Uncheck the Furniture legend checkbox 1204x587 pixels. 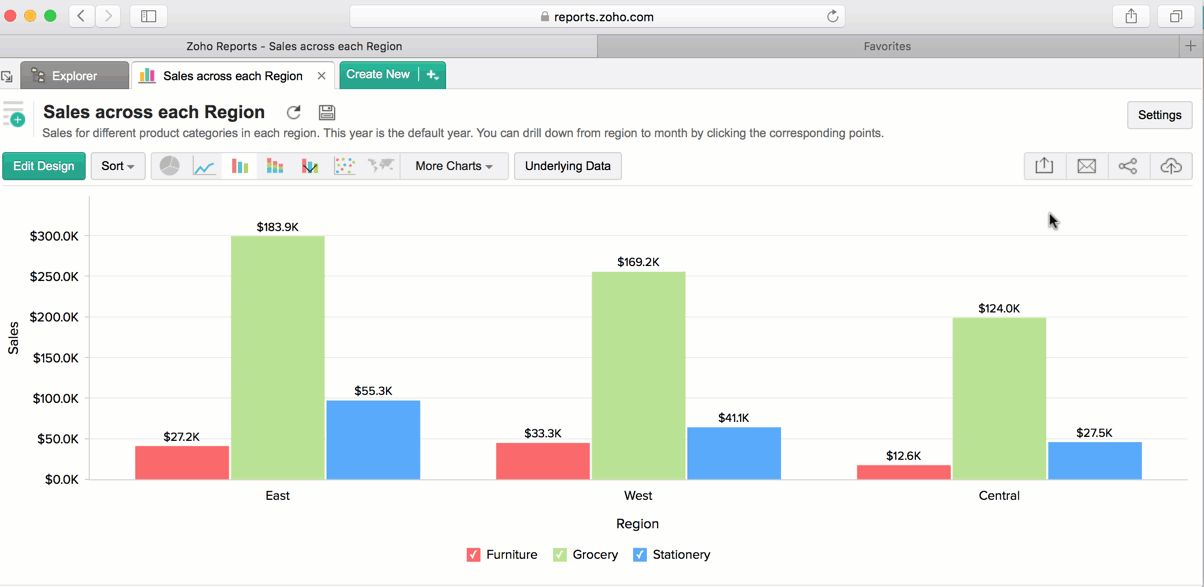tap(473, 555)
